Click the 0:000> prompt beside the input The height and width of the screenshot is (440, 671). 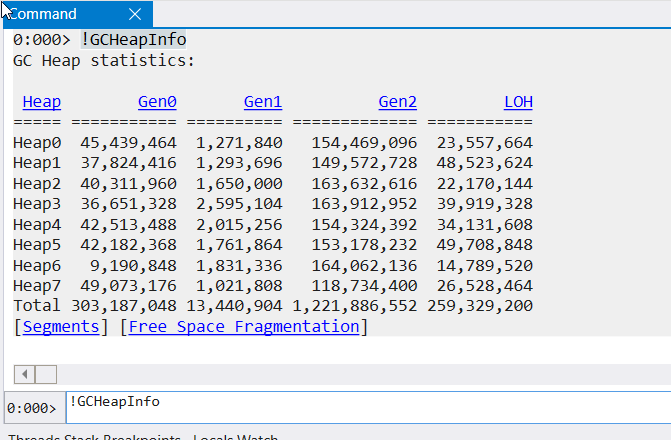click(32, 408)
